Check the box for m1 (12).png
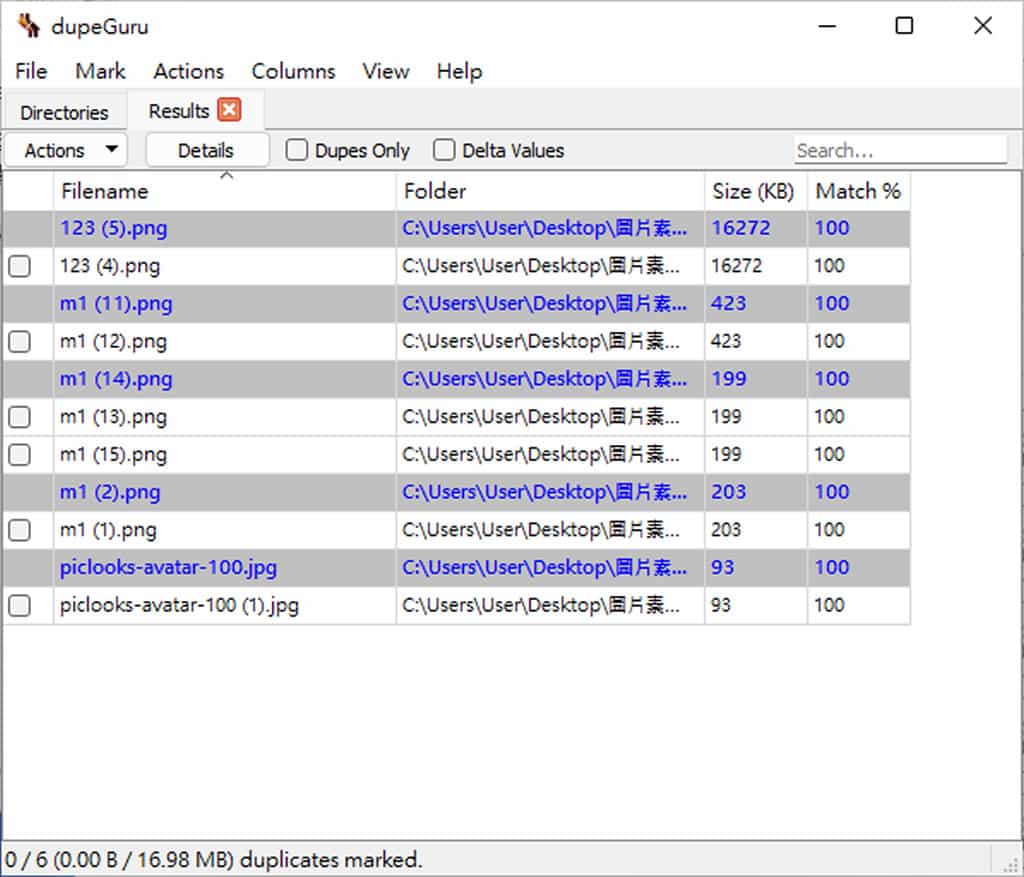The image size is (1024, 877). [x=19, y=342]
